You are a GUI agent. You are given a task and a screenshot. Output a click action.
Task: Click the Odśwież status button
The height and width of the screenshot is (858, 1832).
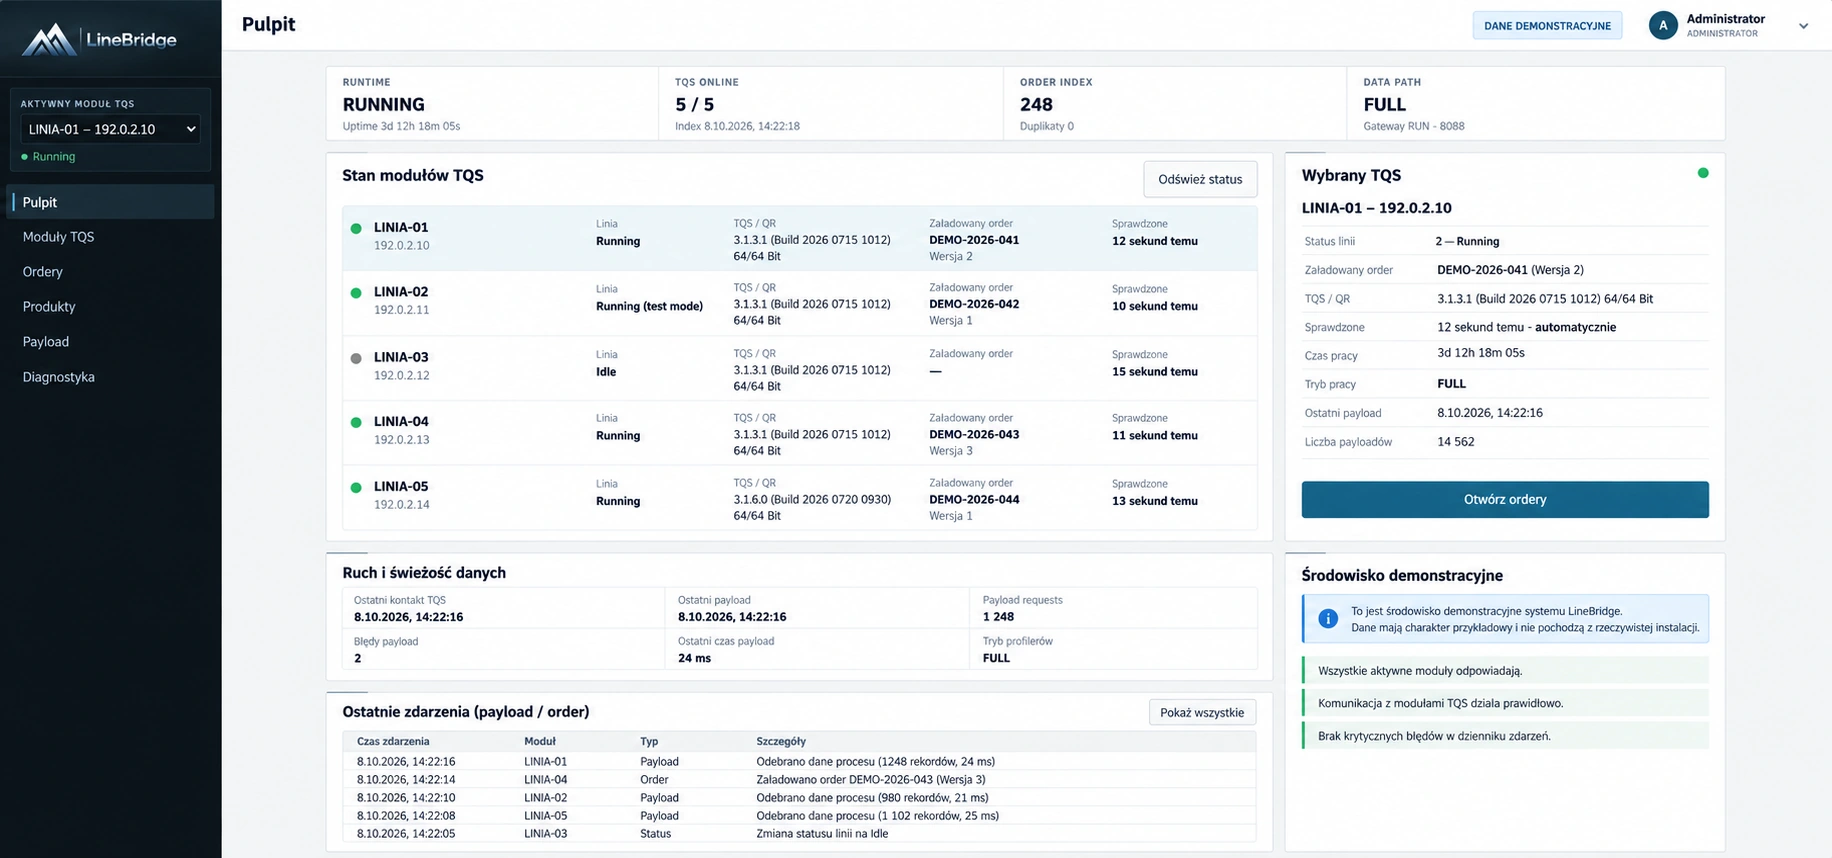click(1200, 179)
